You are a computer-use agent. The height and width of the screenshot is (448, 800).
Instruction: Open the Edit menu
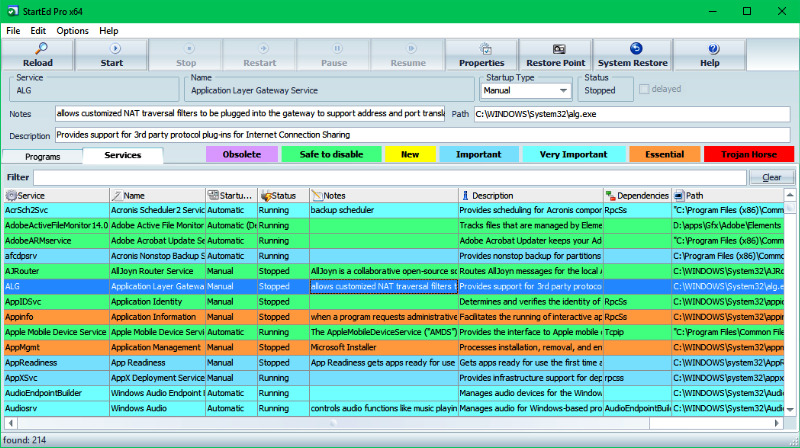coord(38,31)
